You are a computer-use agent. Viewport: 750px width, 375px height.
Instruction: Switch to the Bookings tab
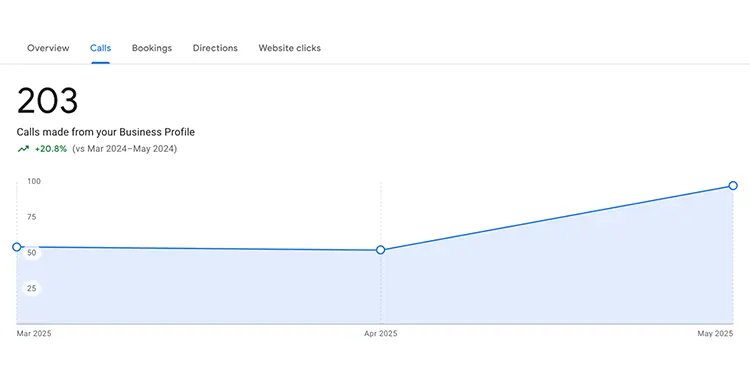(x=152, y=48)
